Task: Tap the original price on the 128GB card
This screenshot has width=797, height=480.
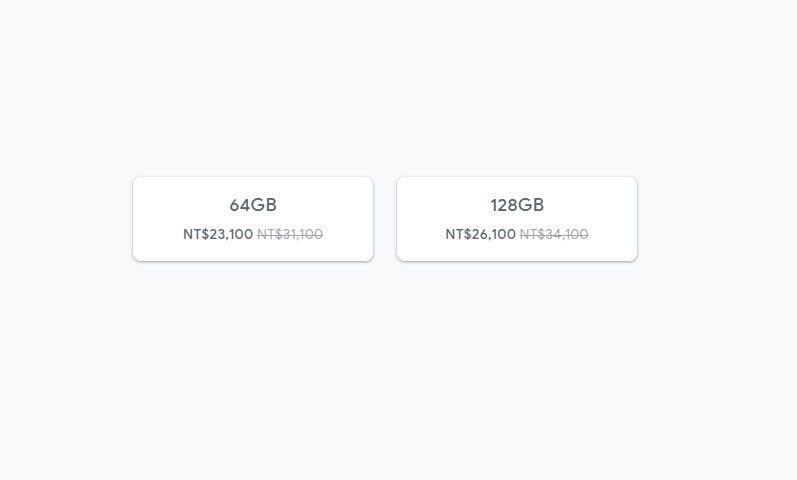Action: click(554, 234)
